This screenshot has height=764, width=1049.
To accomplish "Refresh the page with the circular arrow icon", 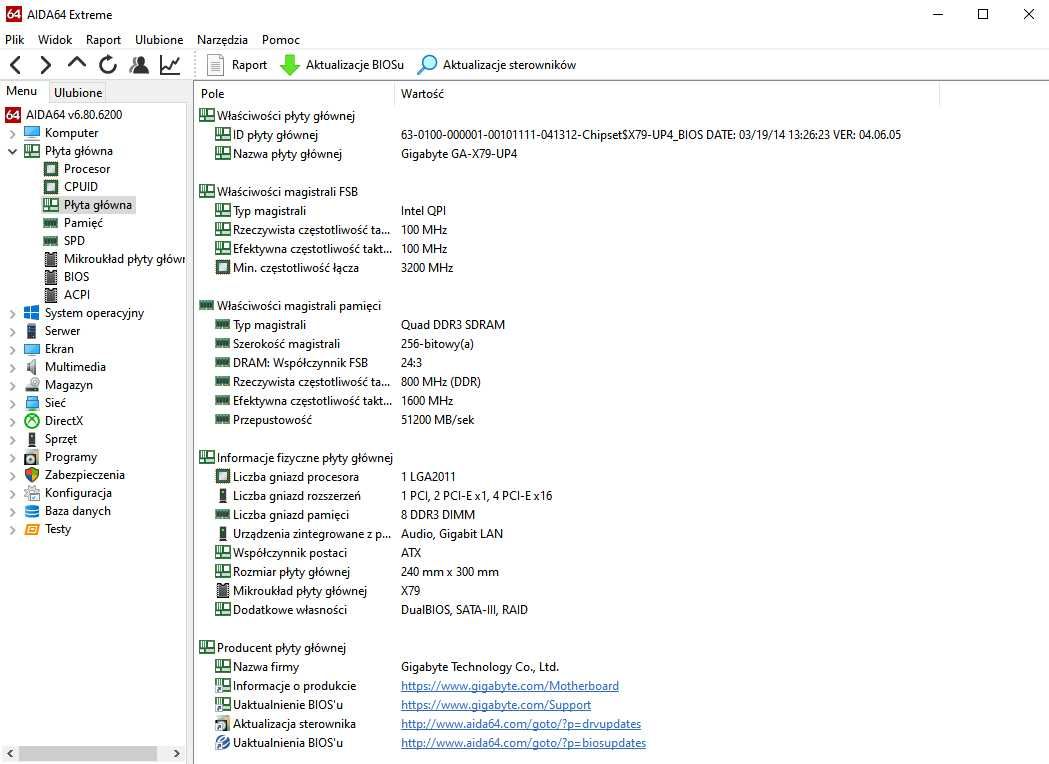I will [108, 65].
